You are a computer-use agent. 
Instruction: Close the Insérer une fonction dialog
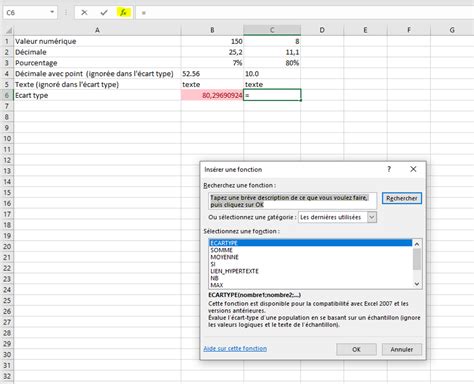pyautogui.click(x=413, y=169)
